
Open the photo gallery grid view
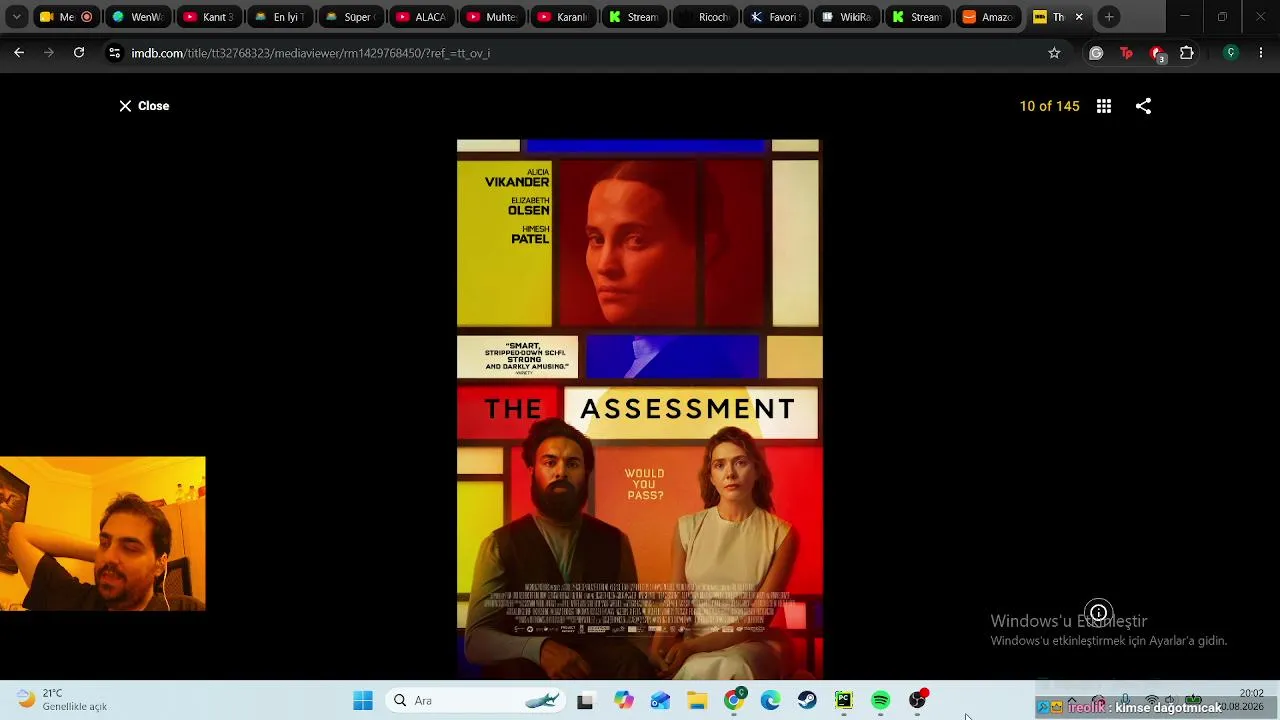(x=1104, y=106)
